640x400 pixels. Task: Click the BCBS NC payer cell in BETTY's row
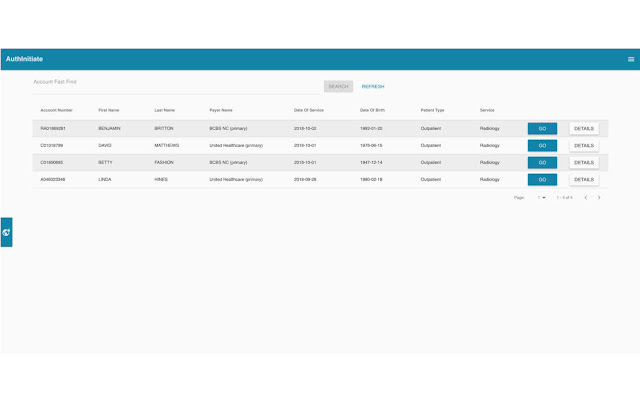(228, 162)
